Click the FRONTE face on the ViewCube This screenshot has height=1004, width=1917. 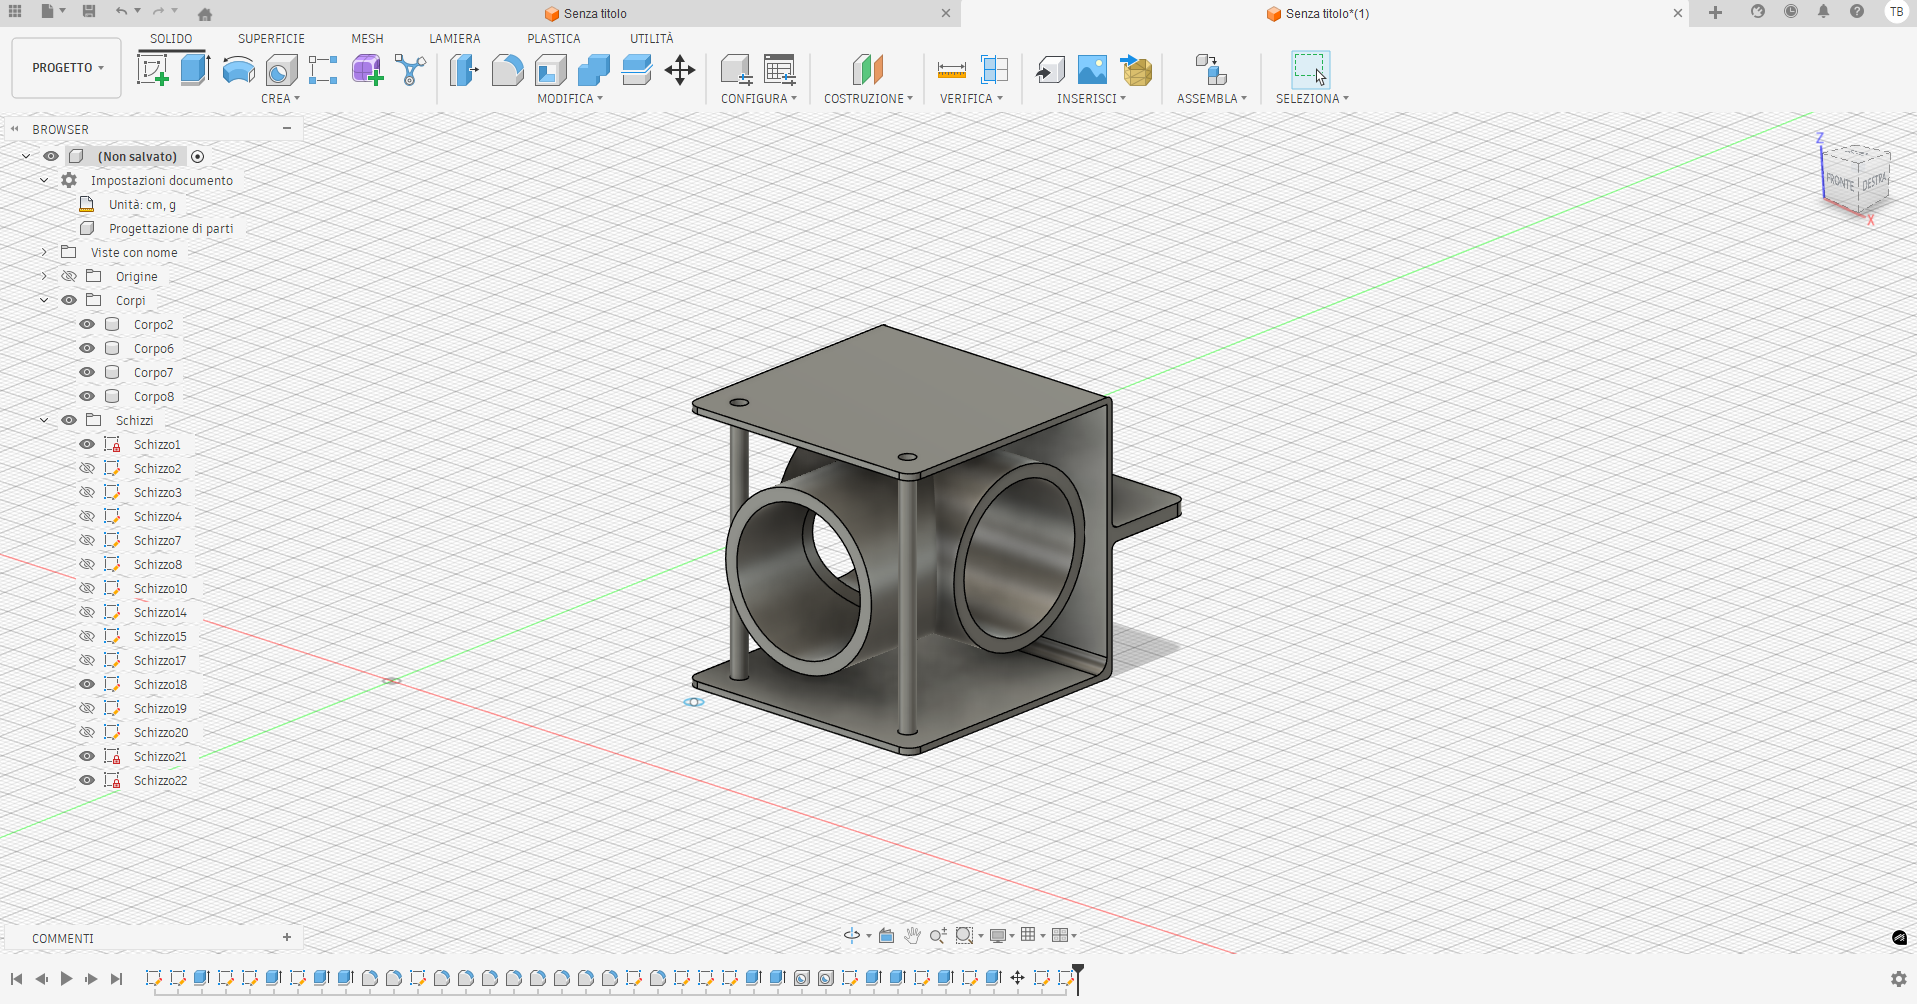click(x=1840, y=184)
